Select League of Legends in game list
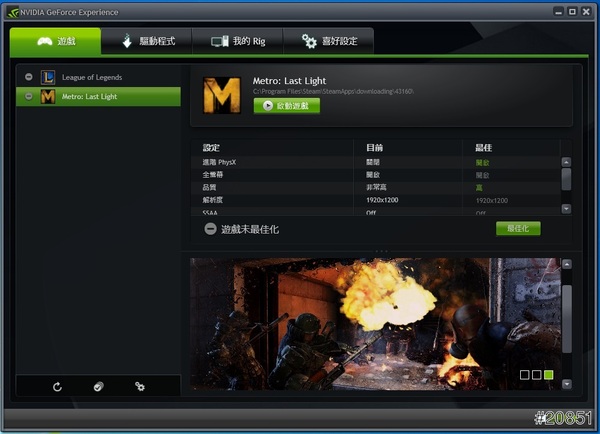 pos(98,77)
